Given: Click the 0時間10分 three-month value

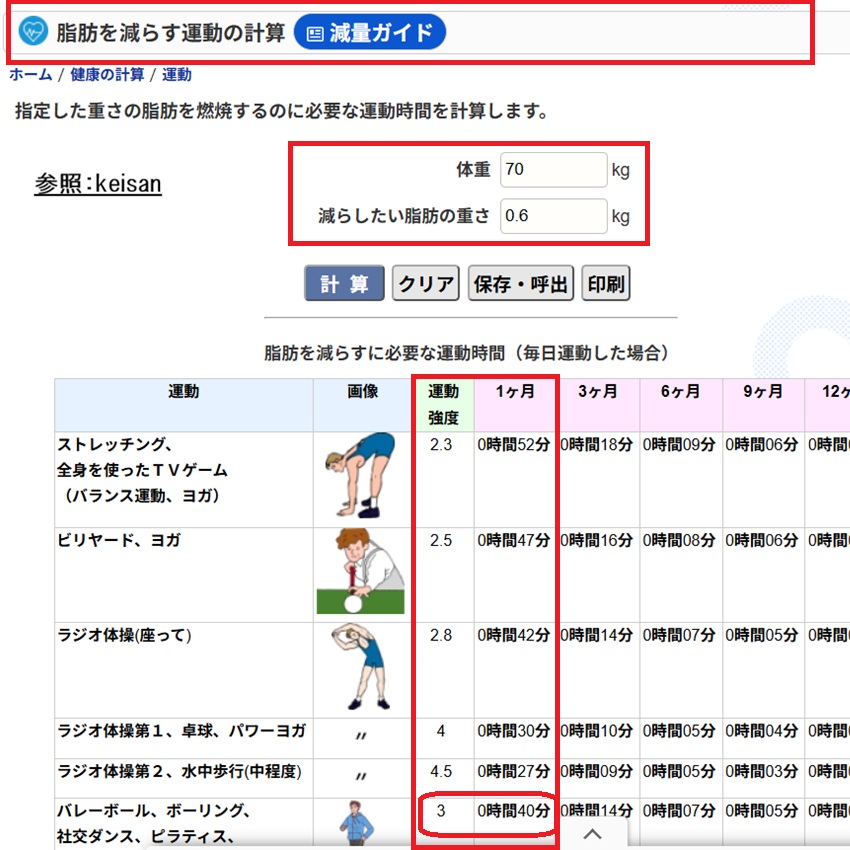Looking at the screenshot, I should 597,731.
